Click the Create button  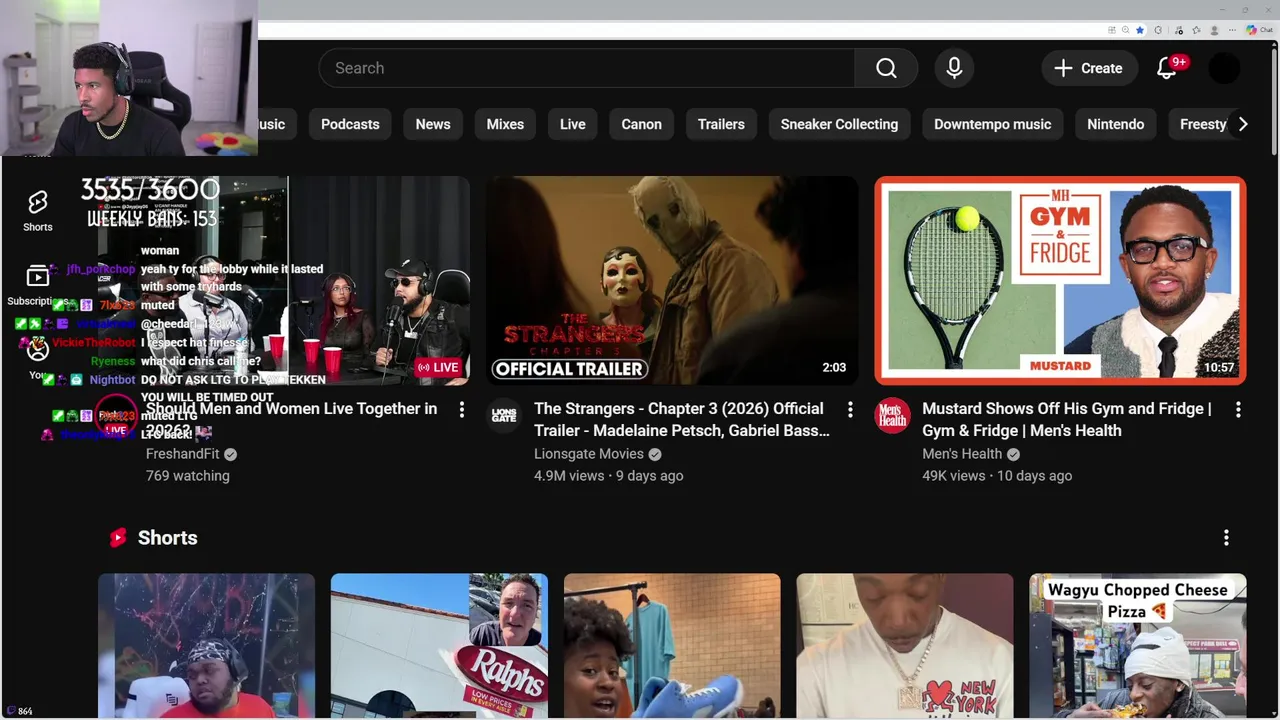point(1088,68)
